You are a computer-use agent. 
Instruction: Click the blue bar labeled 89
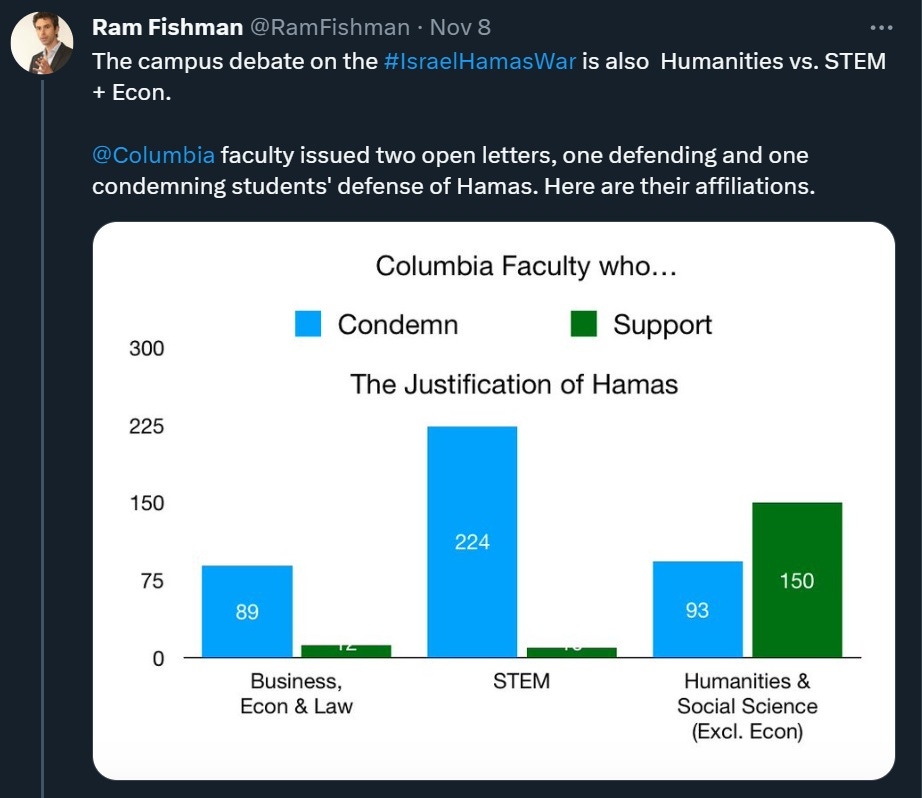tap(247, 612)
